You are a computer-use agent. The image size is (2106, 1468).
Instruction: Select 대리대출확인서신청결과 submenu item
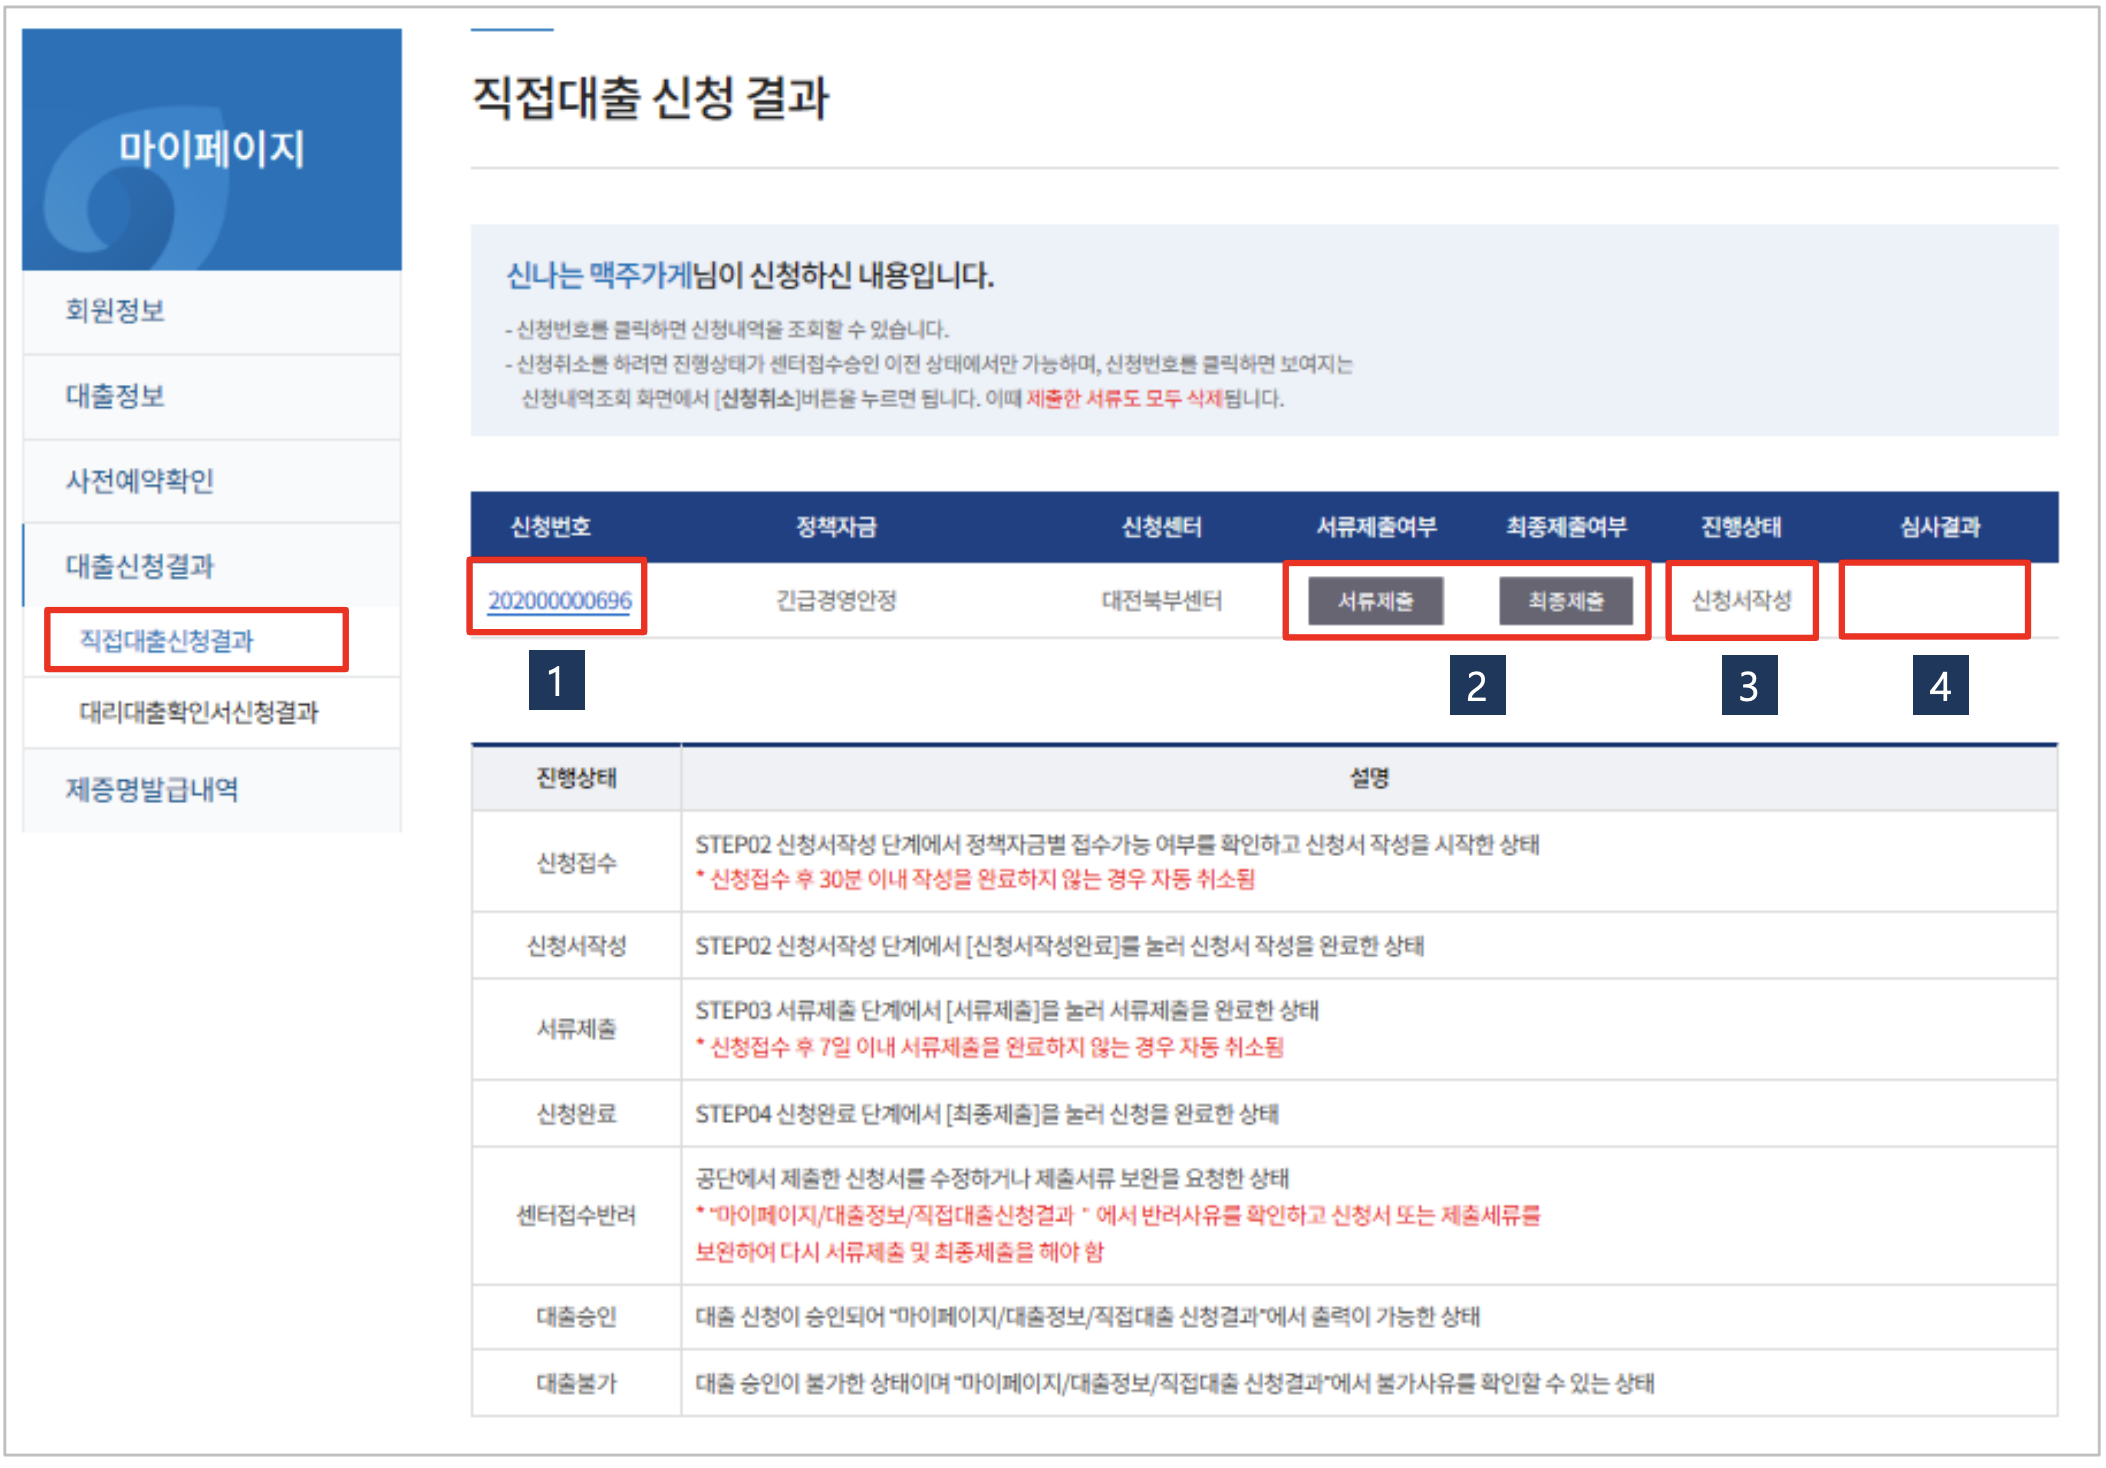coord(199,712)
